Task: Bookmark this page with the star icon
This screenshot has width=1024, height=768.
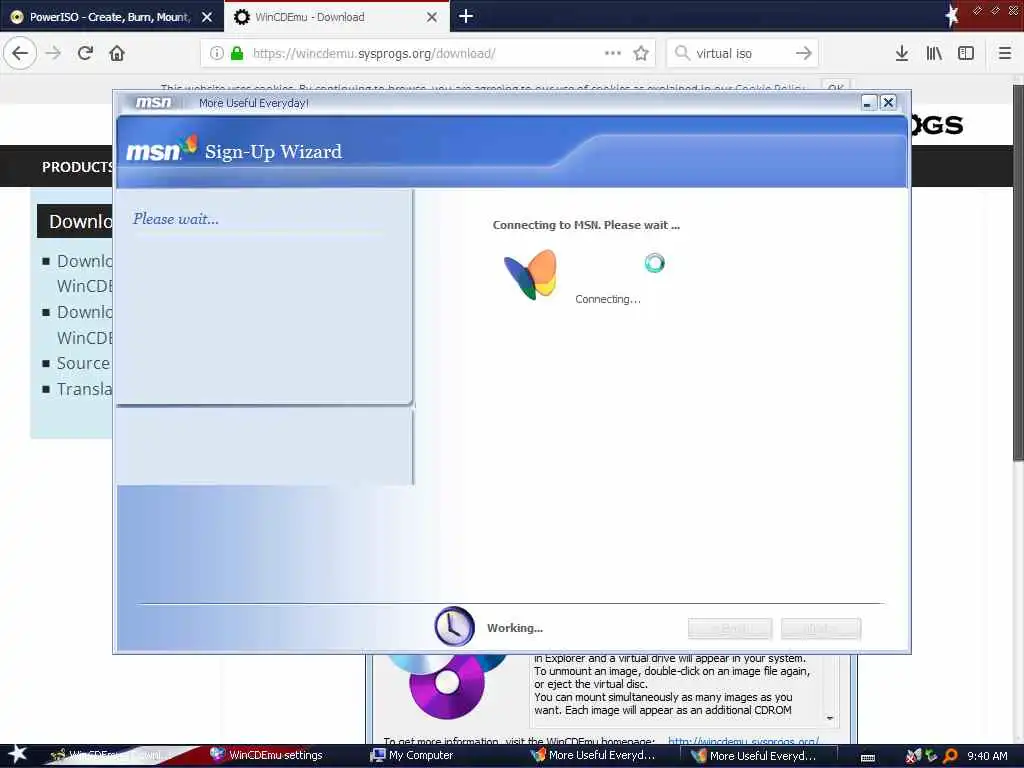Action: point(641,53)
